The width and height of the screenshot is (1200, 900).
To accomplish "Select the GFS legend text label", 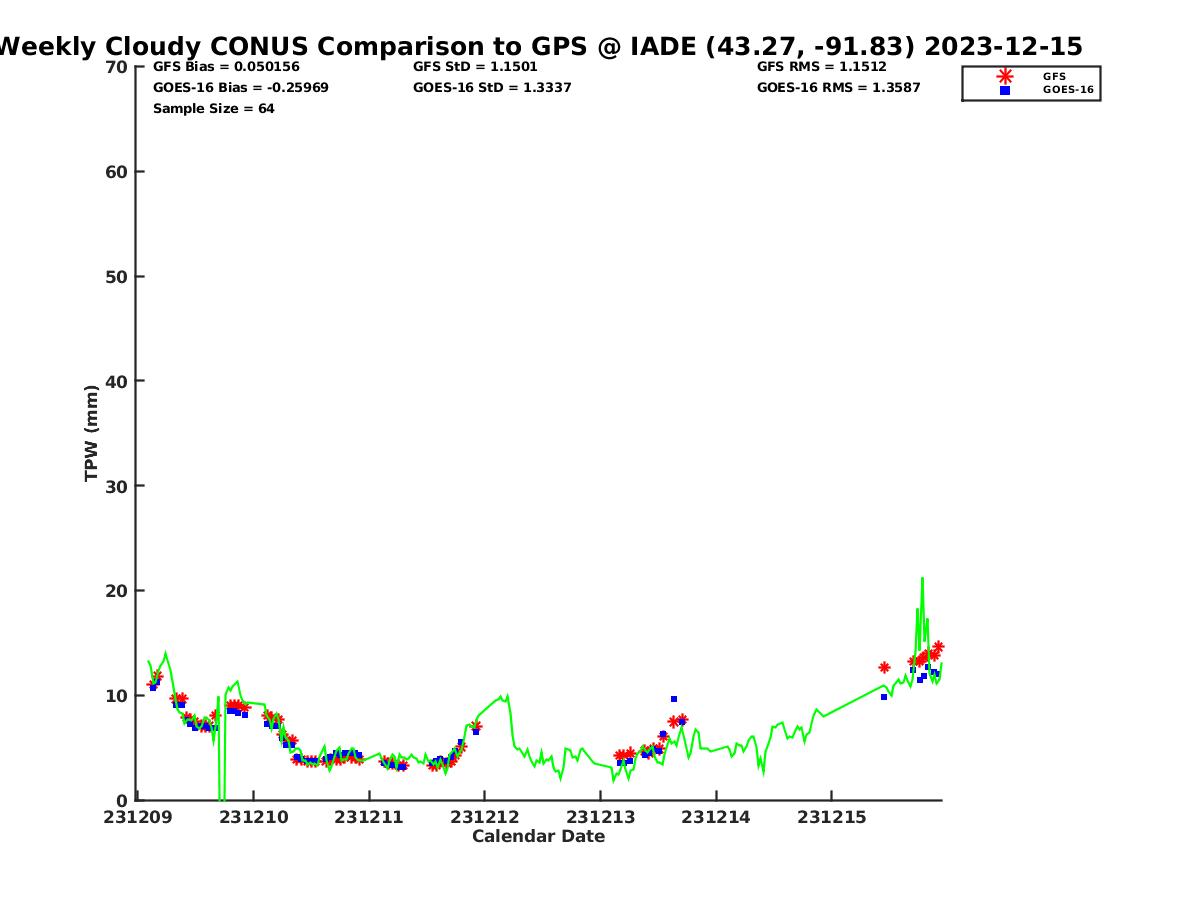I will (1054, 76).
